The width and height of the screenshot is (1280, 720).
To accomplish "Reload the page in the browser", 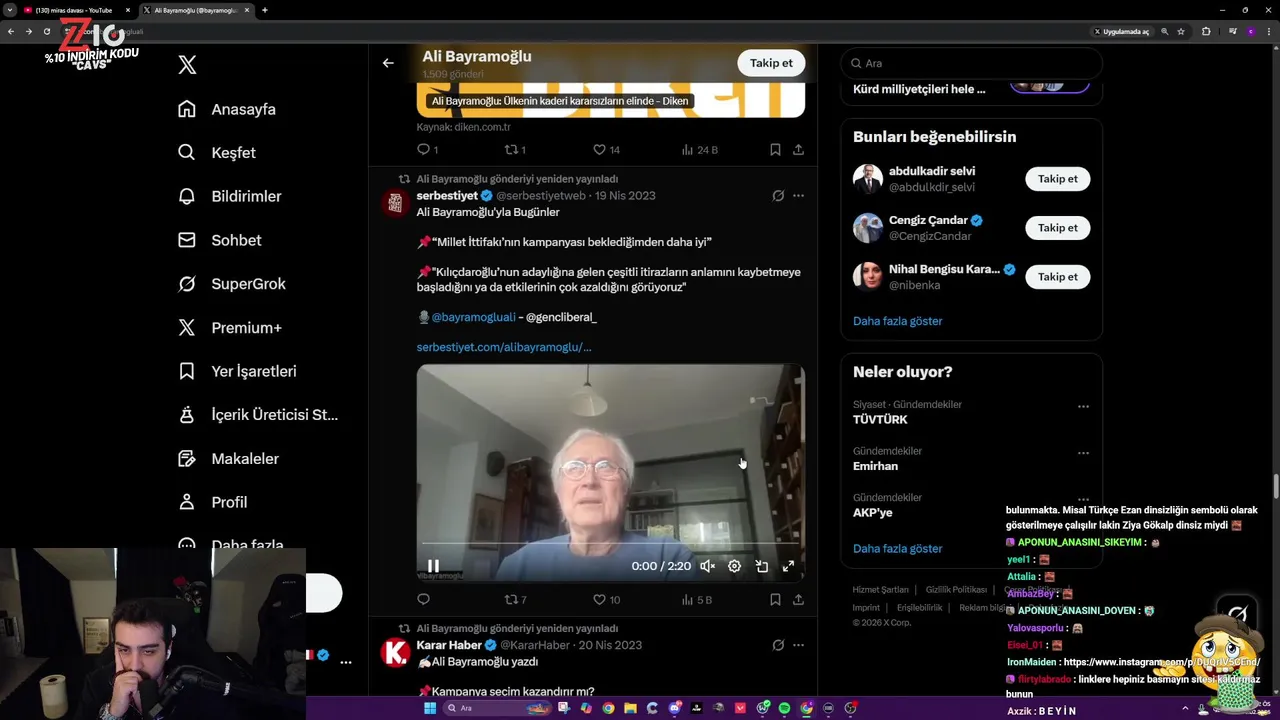I will point(46,31).
